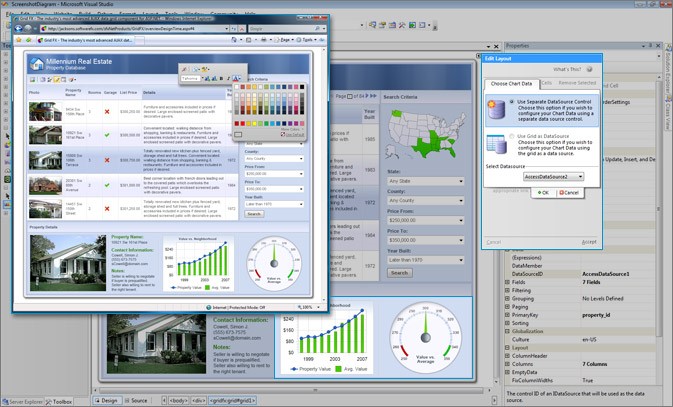Click the next page arrow in the designer grid pager
This screenshot has width=673, height=407.
point(367,96)
